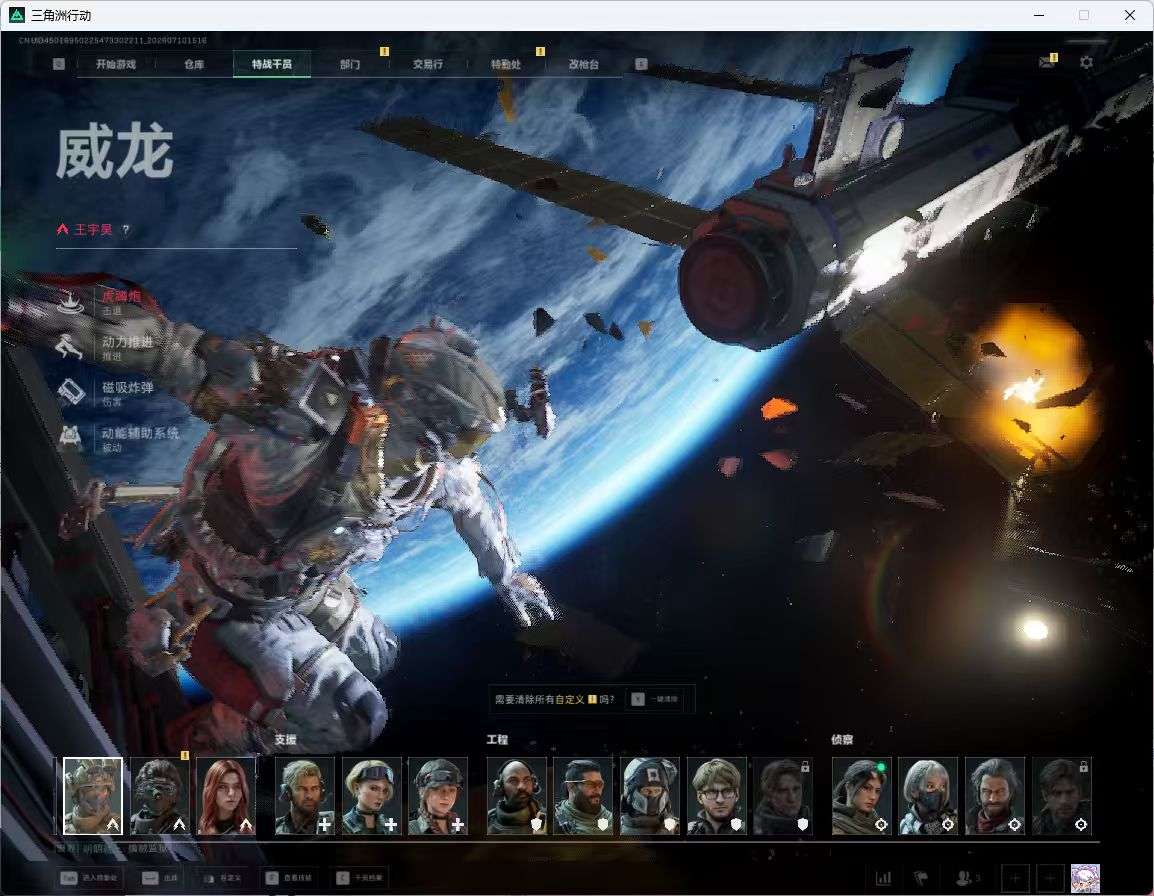1154x896 pixels.
Task: Go to the 交易行 tab
Action: coord(428,64)
